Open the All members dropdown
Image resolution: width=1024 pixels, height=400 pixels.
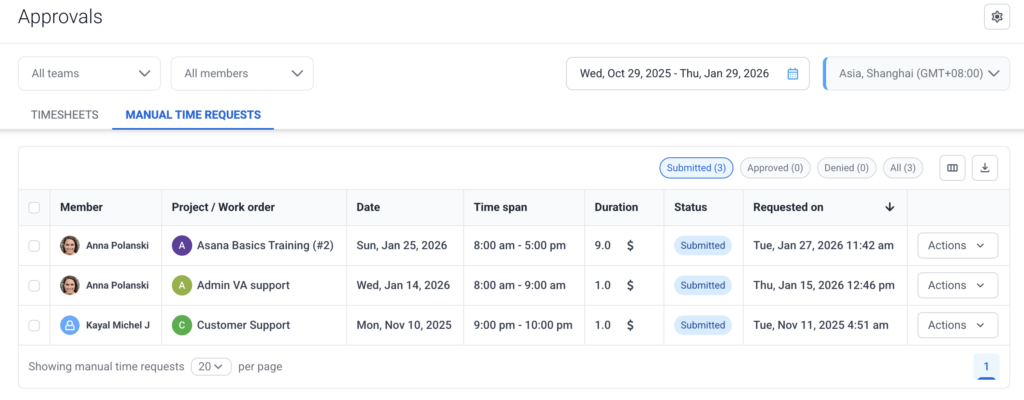(242, 73)
